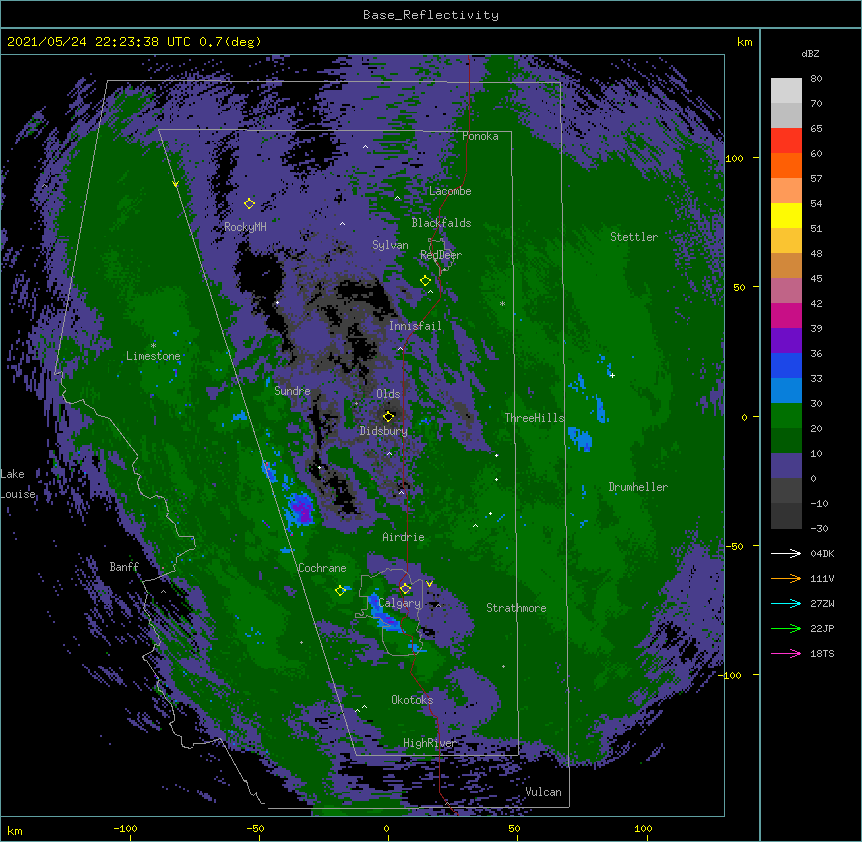The height and width of the screenshot is (842, 862).
Task: Select yellow diamond marker between Olds and Didsbury
Action: coord(389,416)
